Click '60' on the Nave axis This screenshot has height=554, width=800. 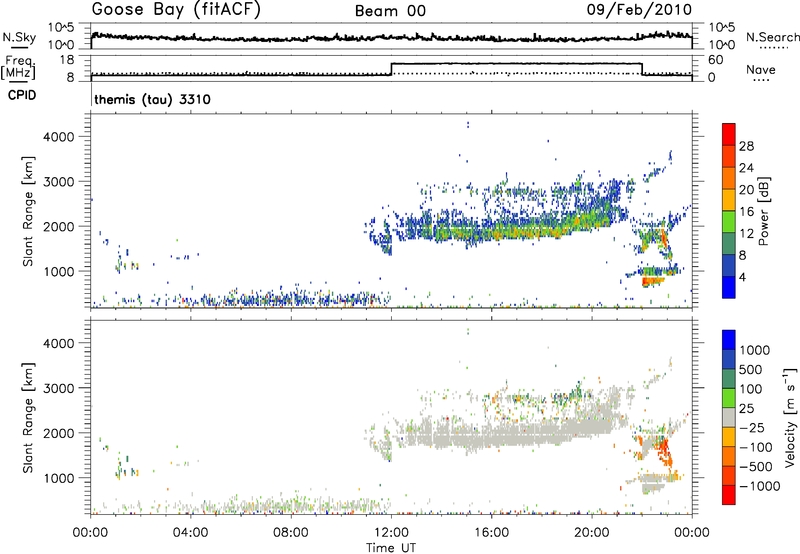tap(716, 60)
